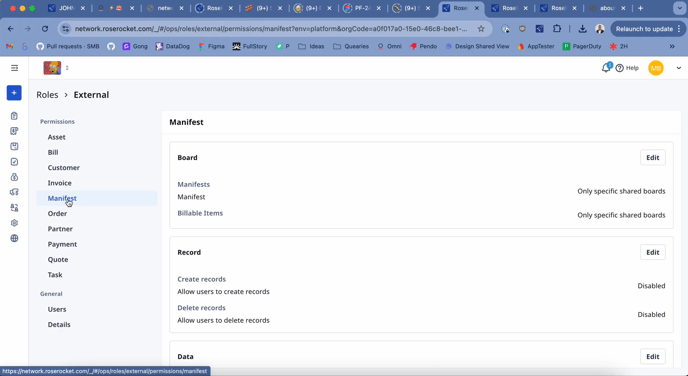Click the organization logo thumbnail
The image size is (688, 376).
click(x=52, y=68)
